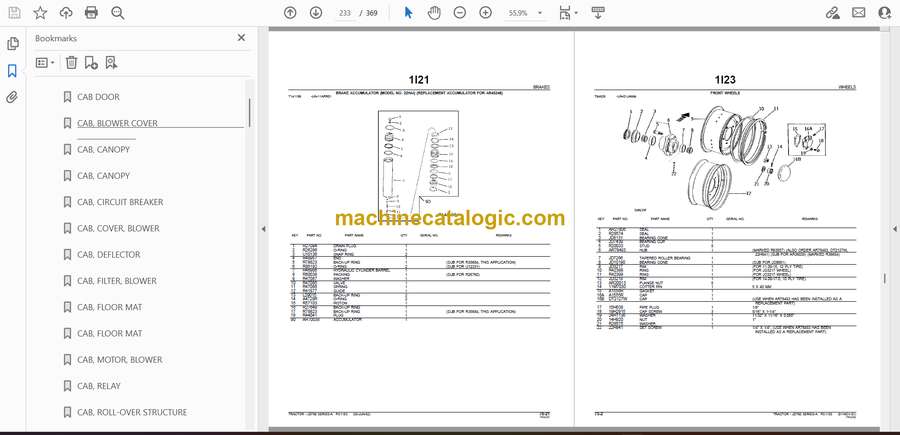The image size is (900, 435).
Task: Open bookmark options menu dropdown
Action: [45, 63]
